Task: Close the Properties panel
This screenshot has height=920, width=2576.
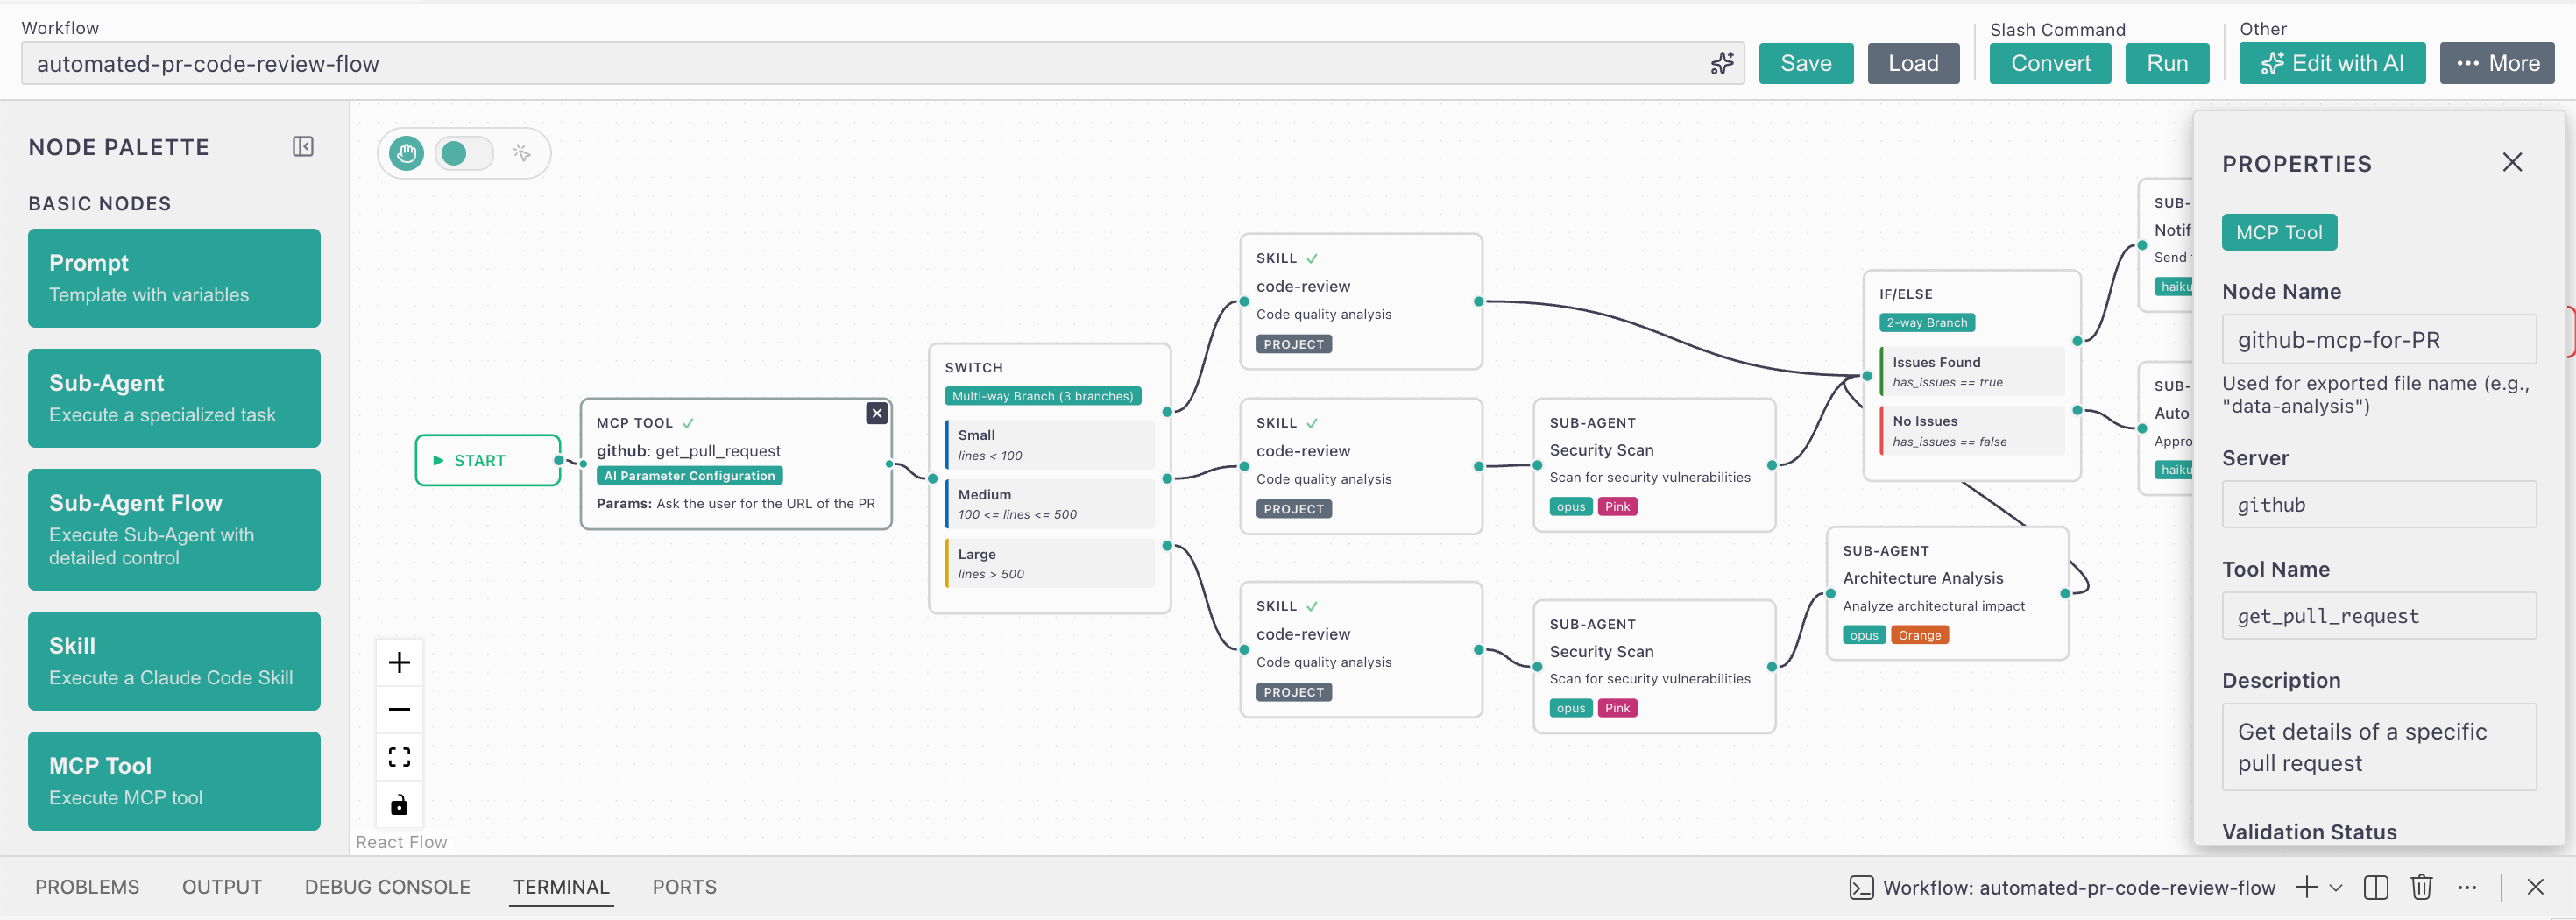Action: pyautogui.click(x=2512, y=163)
